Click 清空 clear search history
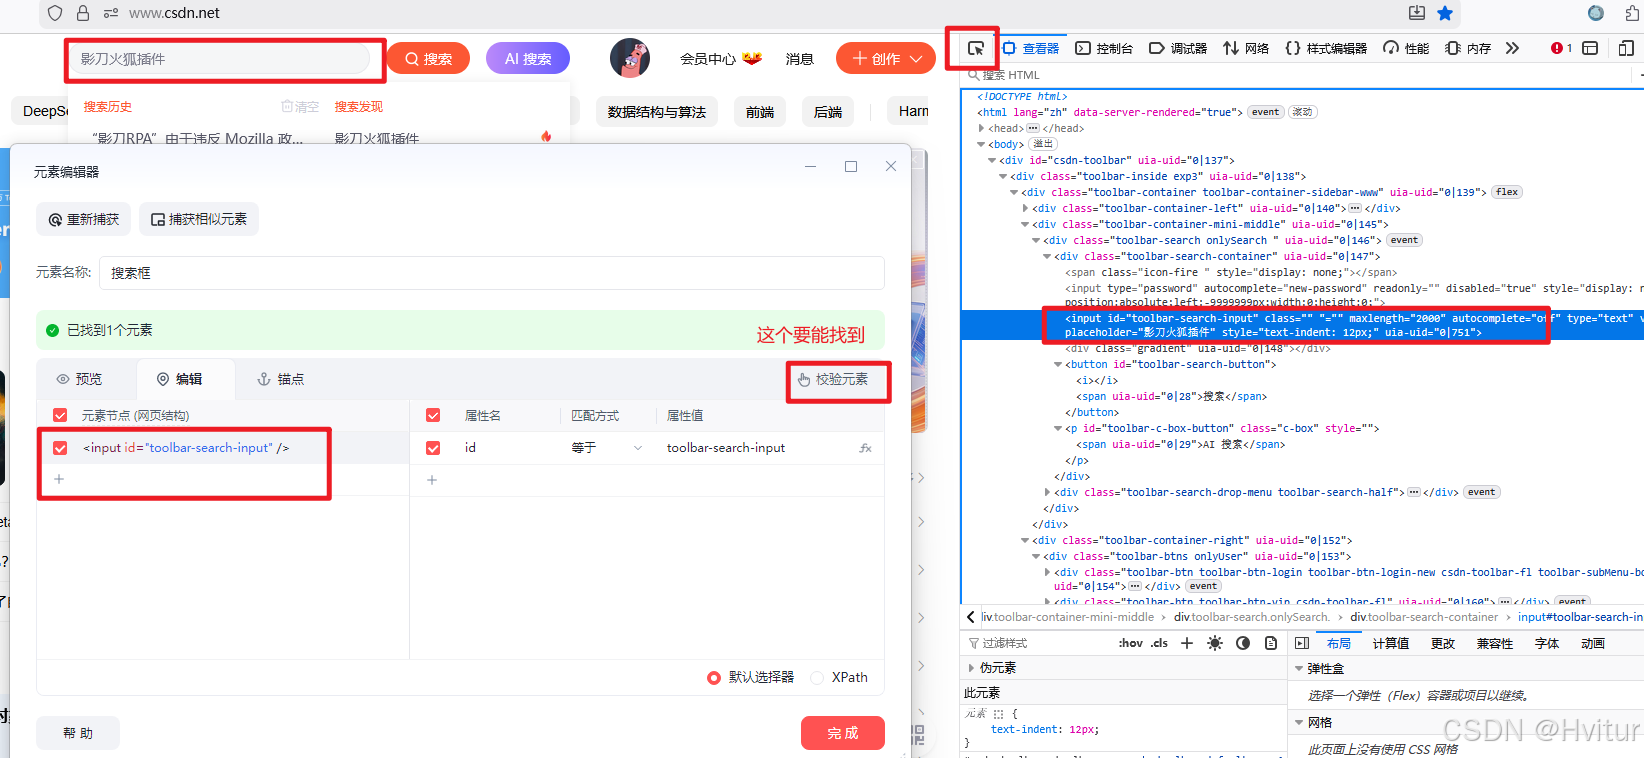1644x758 pixels. (300, 107)
